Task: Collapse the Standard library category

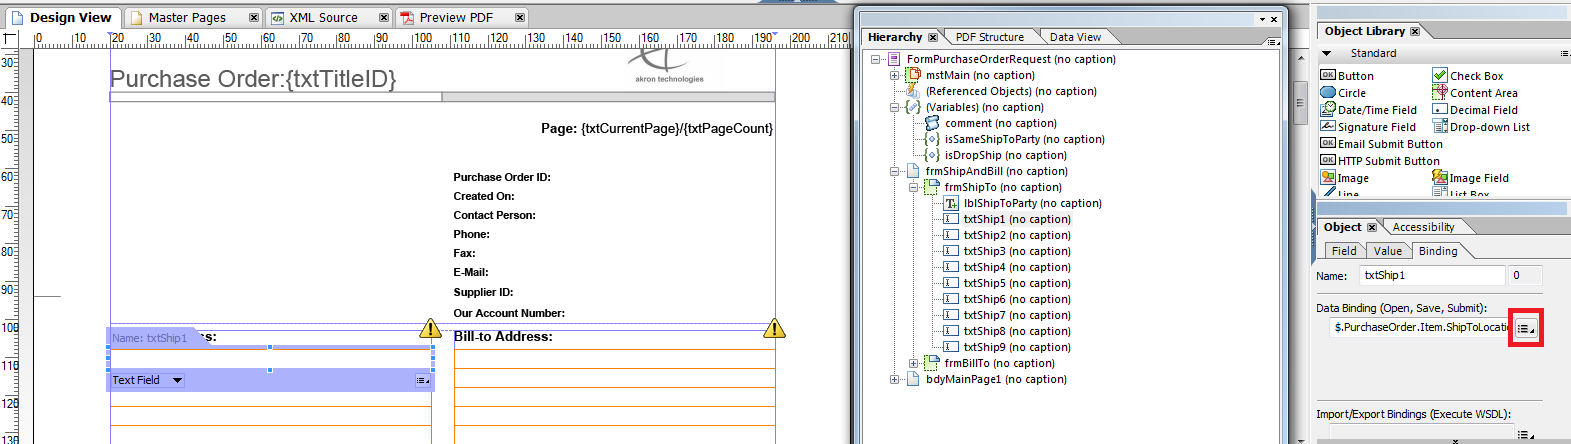Action: click(1327, 53)
